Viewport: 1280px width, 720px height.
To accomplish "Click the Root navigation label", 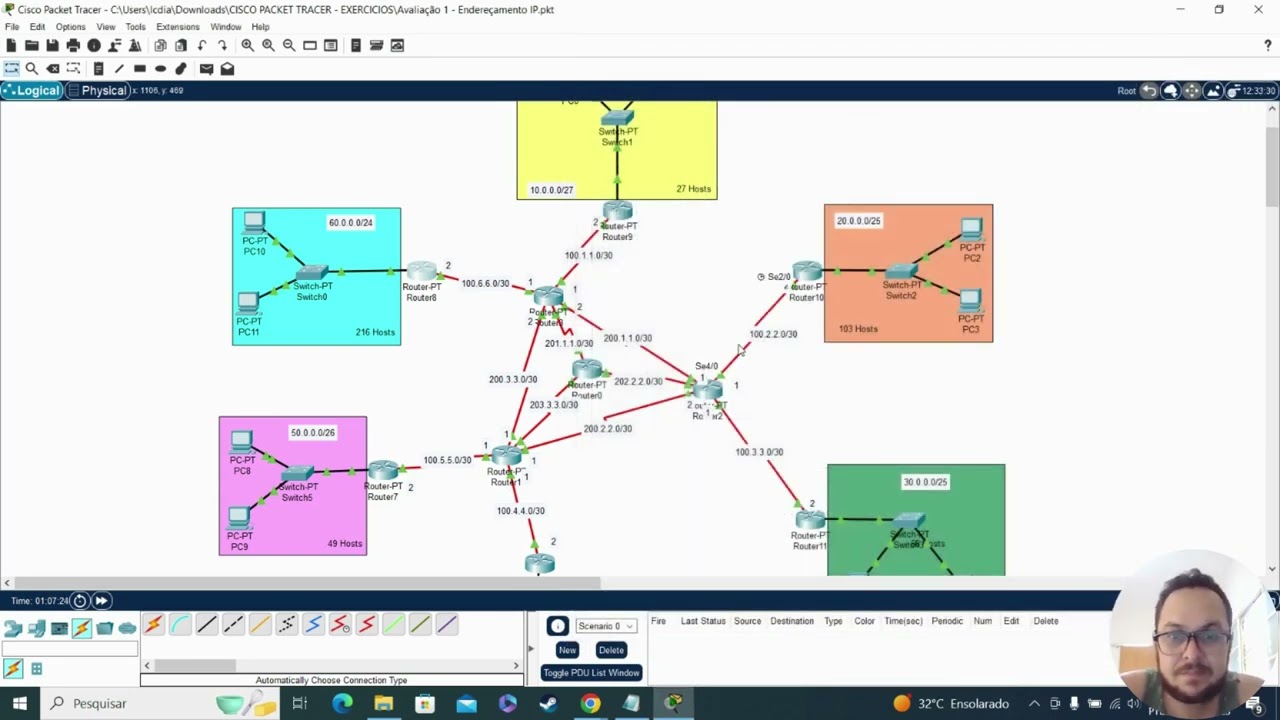I will [x=1126, y=91].
